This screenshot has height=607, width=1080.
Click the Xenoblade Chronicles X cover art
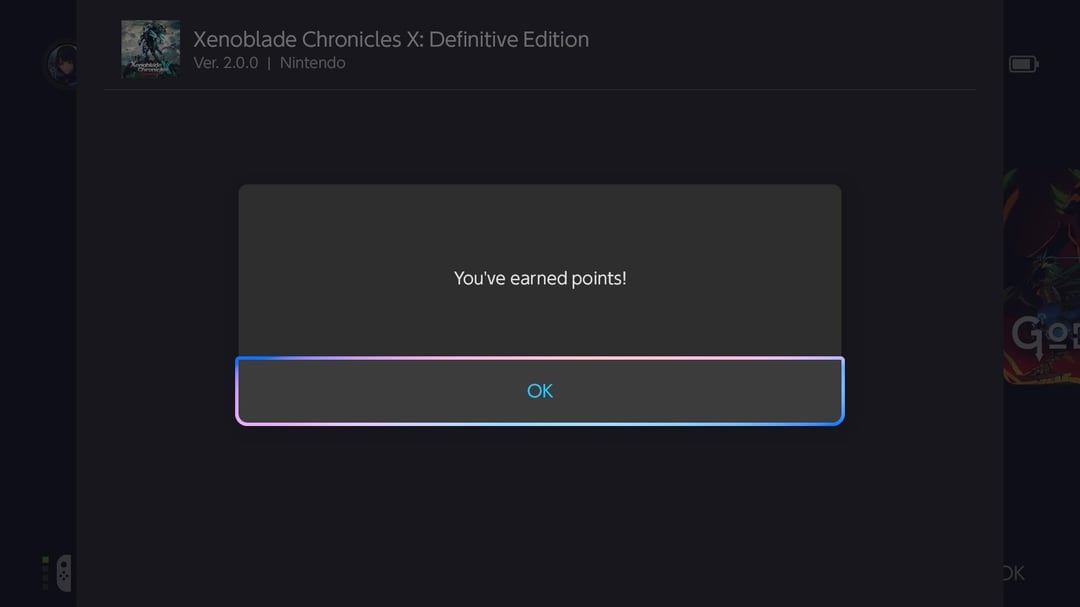(150, 49)
